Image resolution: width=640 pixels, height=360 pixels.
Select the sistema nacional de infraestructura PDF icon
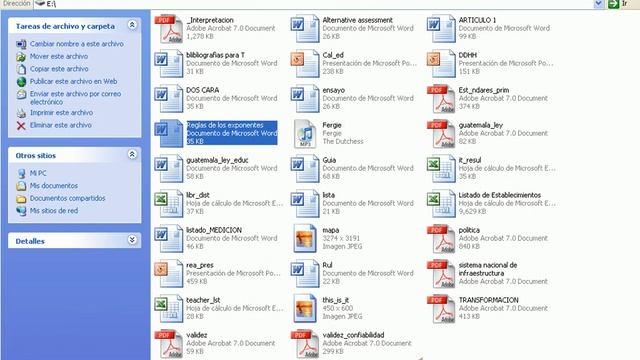(441, 273)
